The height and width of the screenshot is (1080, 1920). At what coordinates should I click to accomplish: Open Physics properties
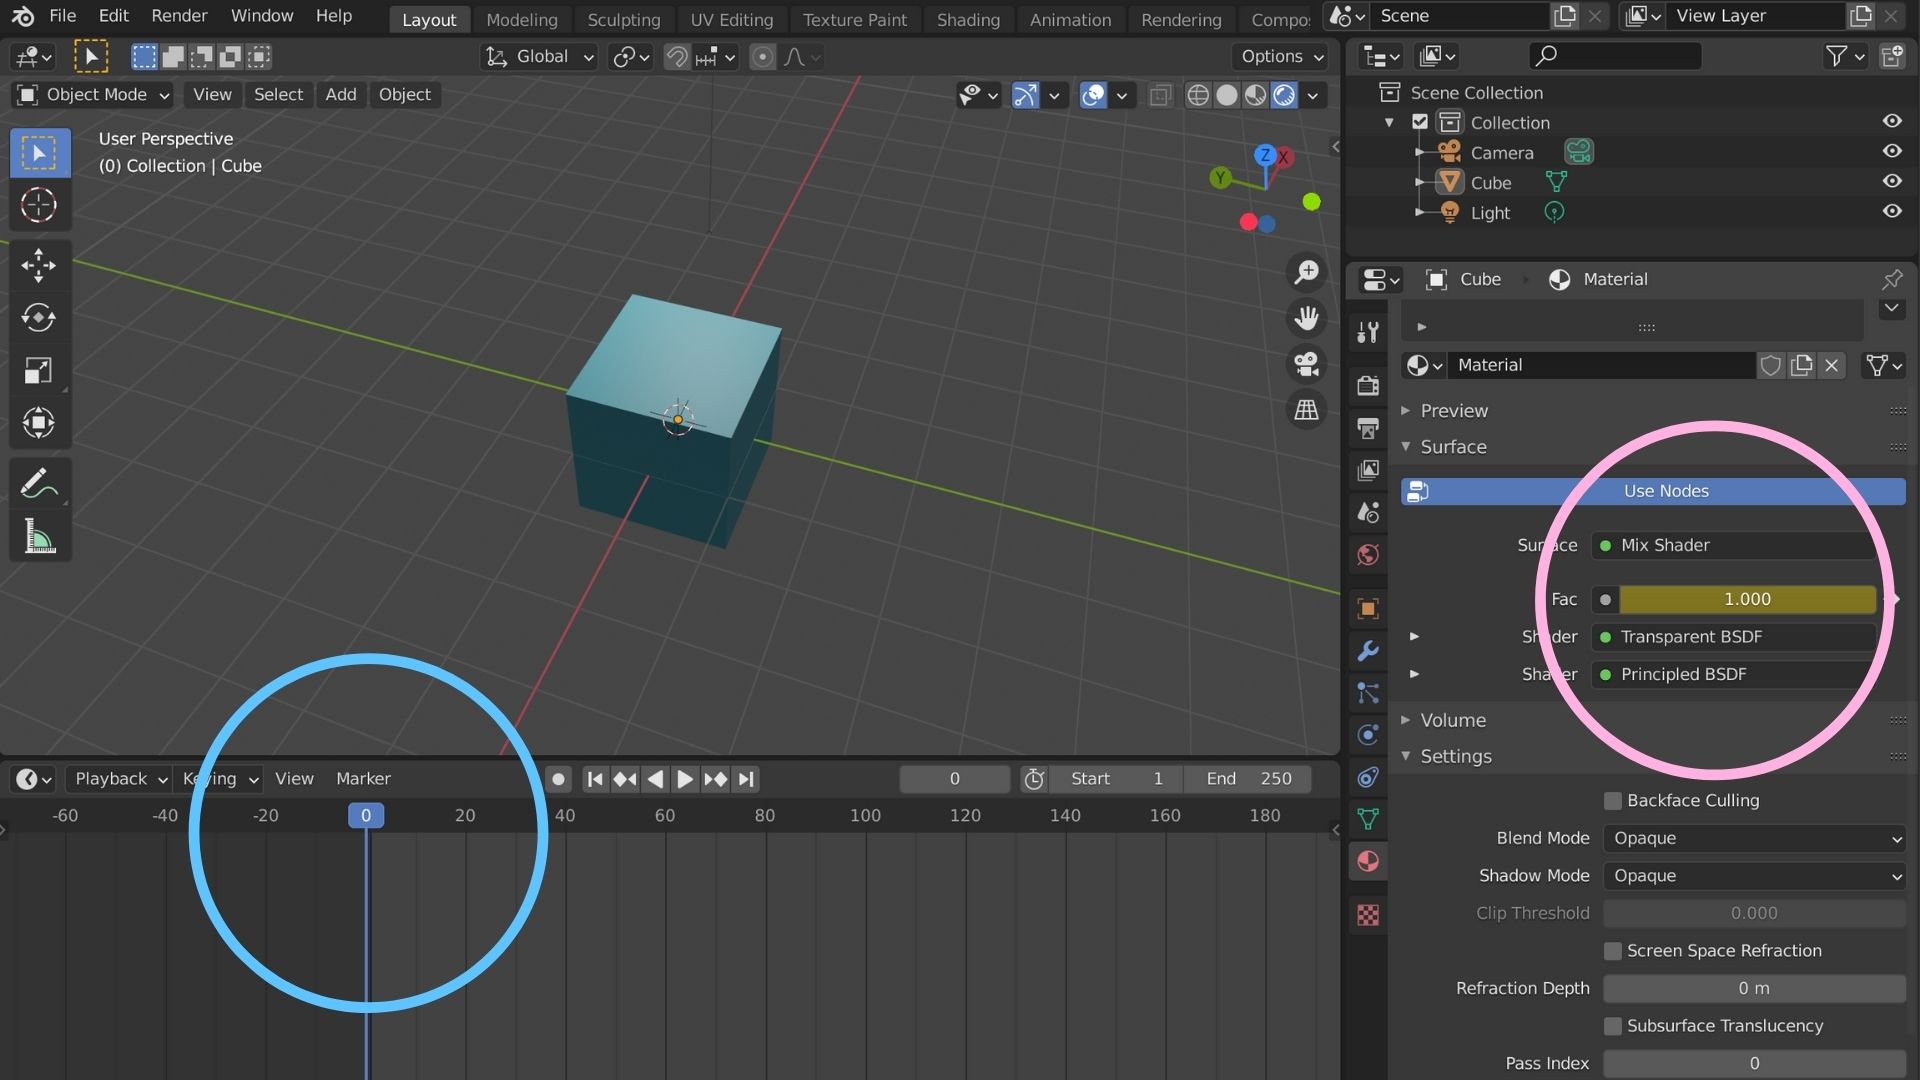coord(1367,735)
